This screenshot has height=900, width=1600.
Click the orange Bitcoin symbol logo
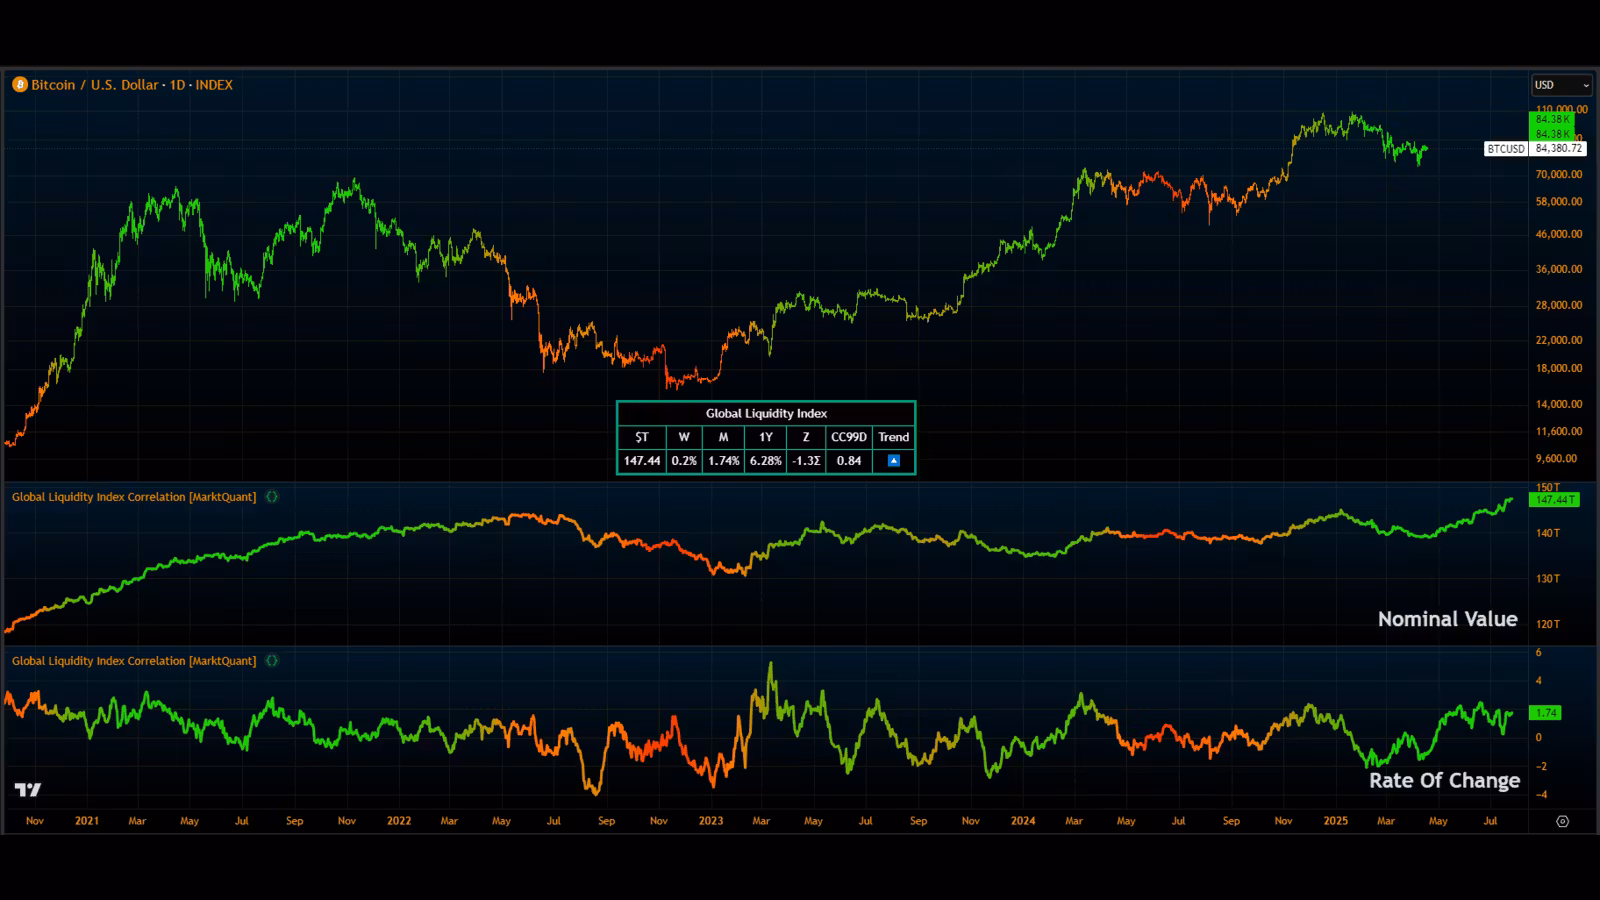pyautogui.click(x=19, y=85)
